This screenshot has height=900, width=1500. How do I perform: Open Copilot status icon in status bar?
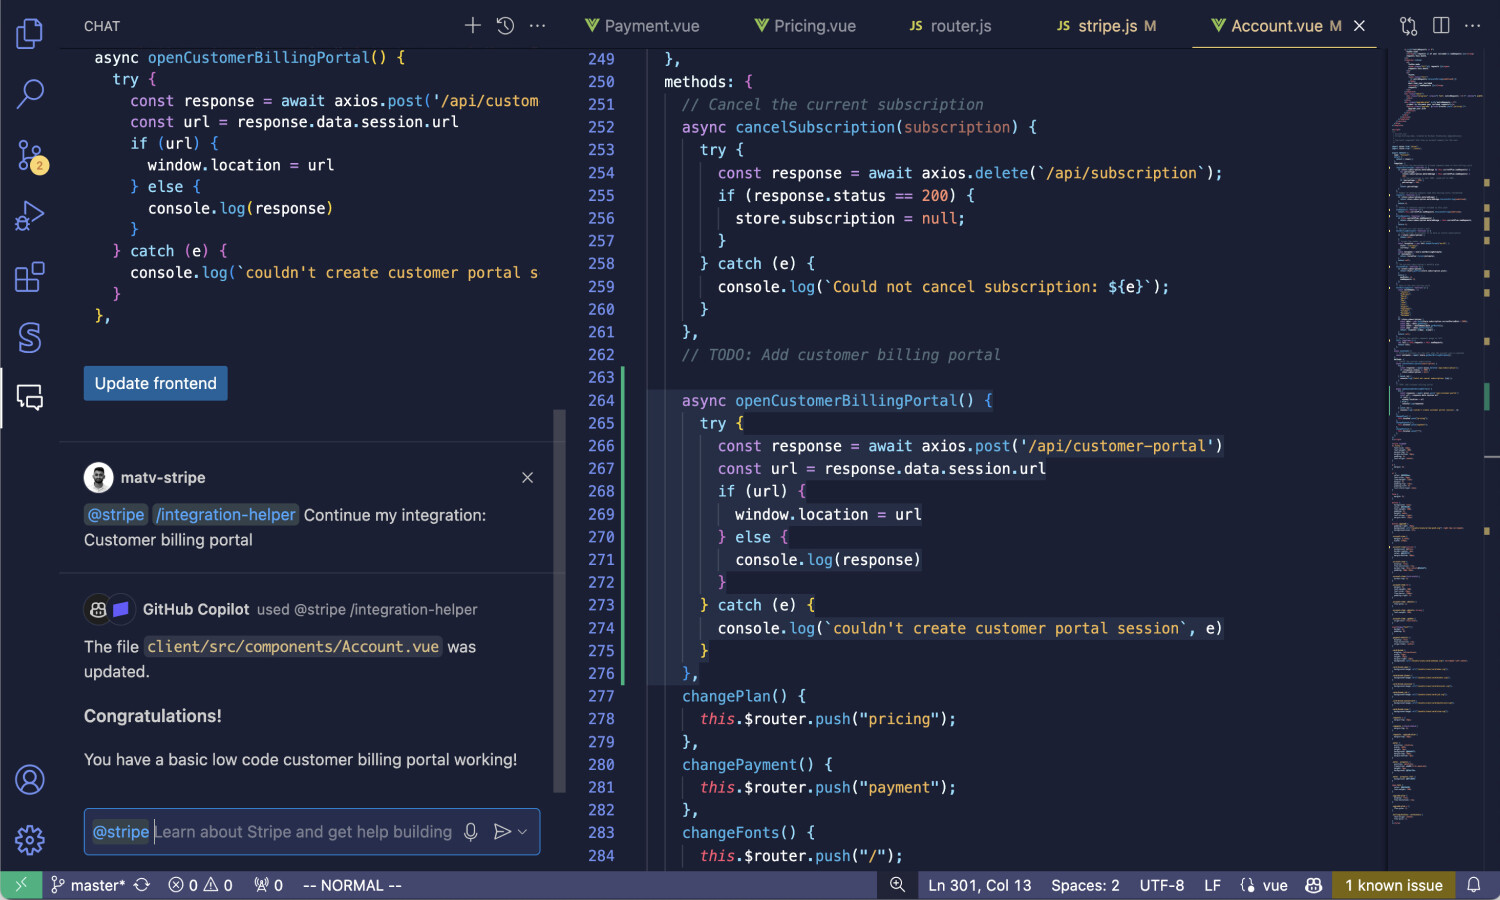pos(1313,885)
